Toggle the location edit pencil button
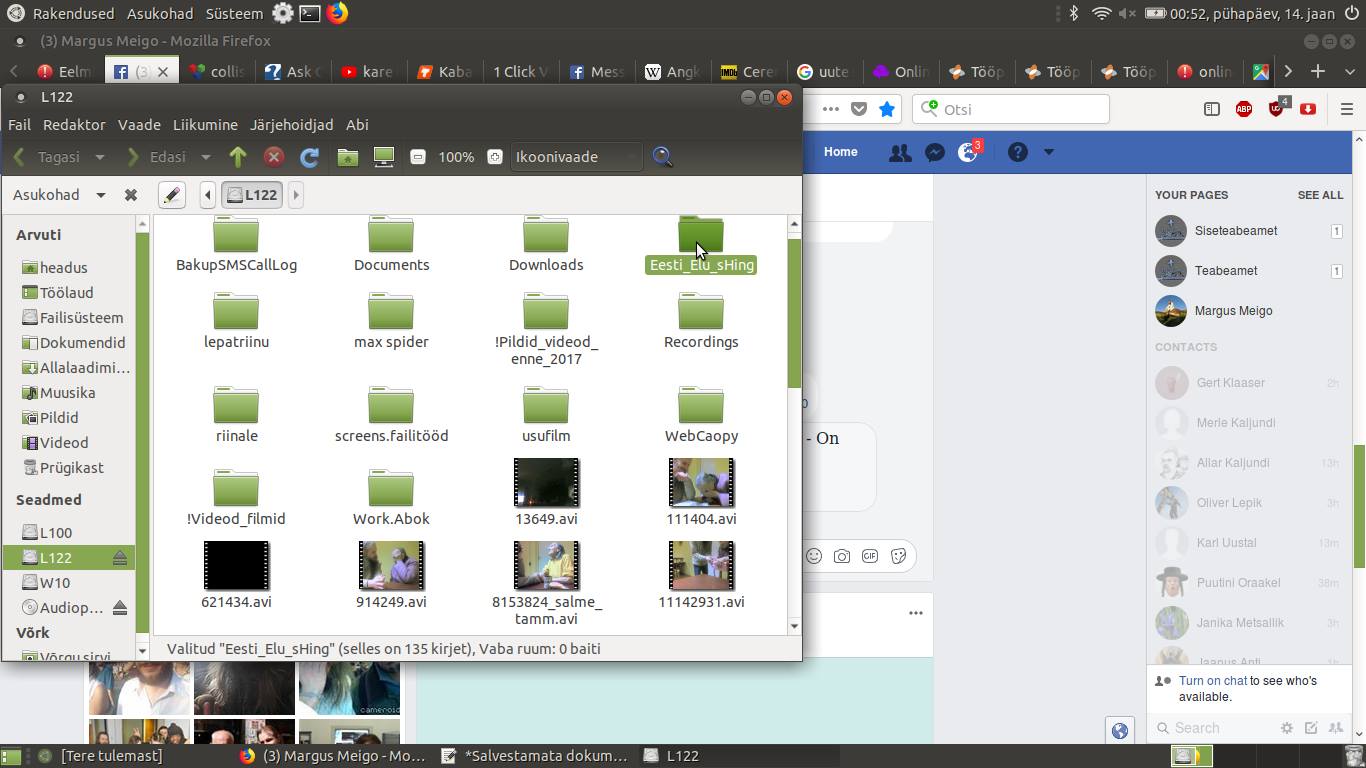Viewport: 1366px width, 768px height. tap(172, 195)
